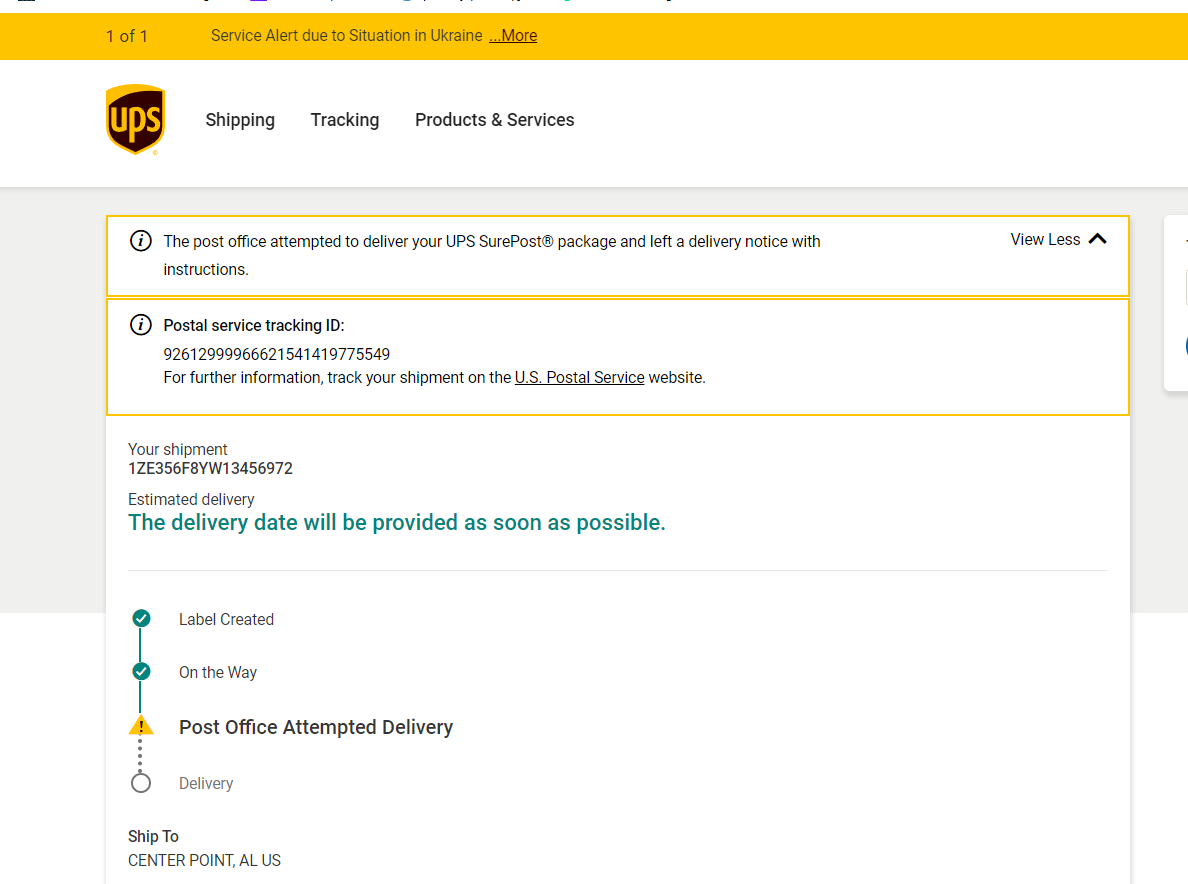
Task: Collapse details with the View Less chevron
Action: (1097, 239)
